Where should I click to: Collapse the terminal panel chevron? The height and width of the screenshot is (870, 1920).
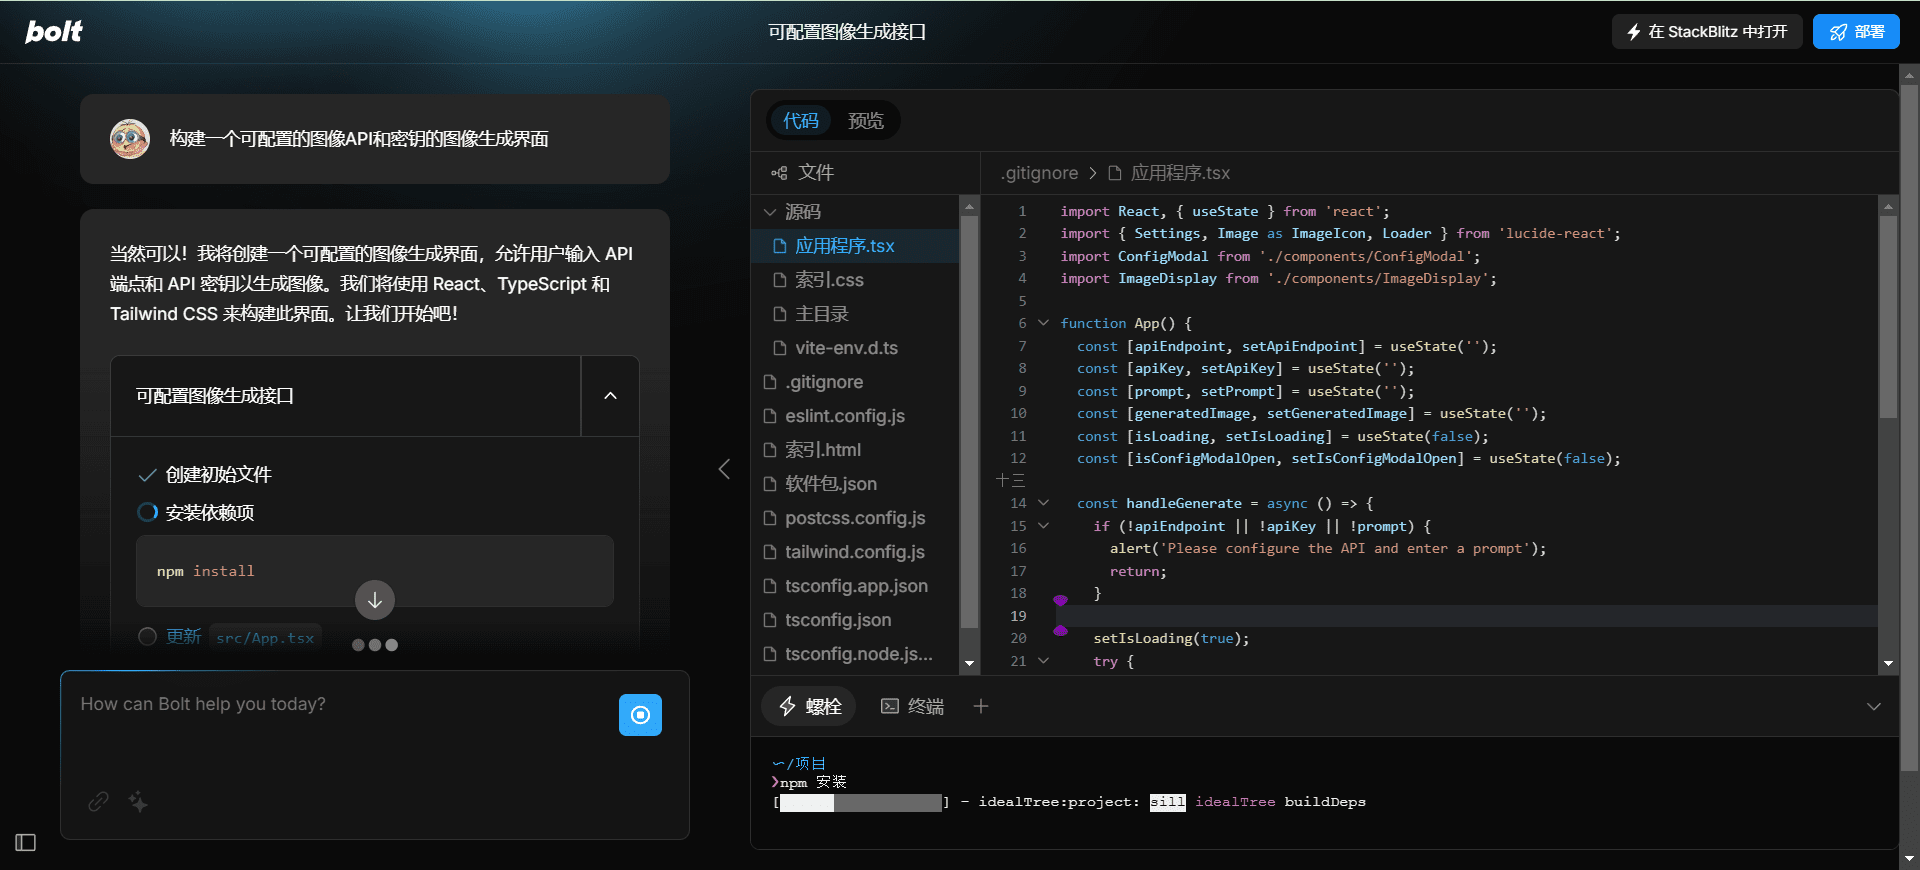1874,706
